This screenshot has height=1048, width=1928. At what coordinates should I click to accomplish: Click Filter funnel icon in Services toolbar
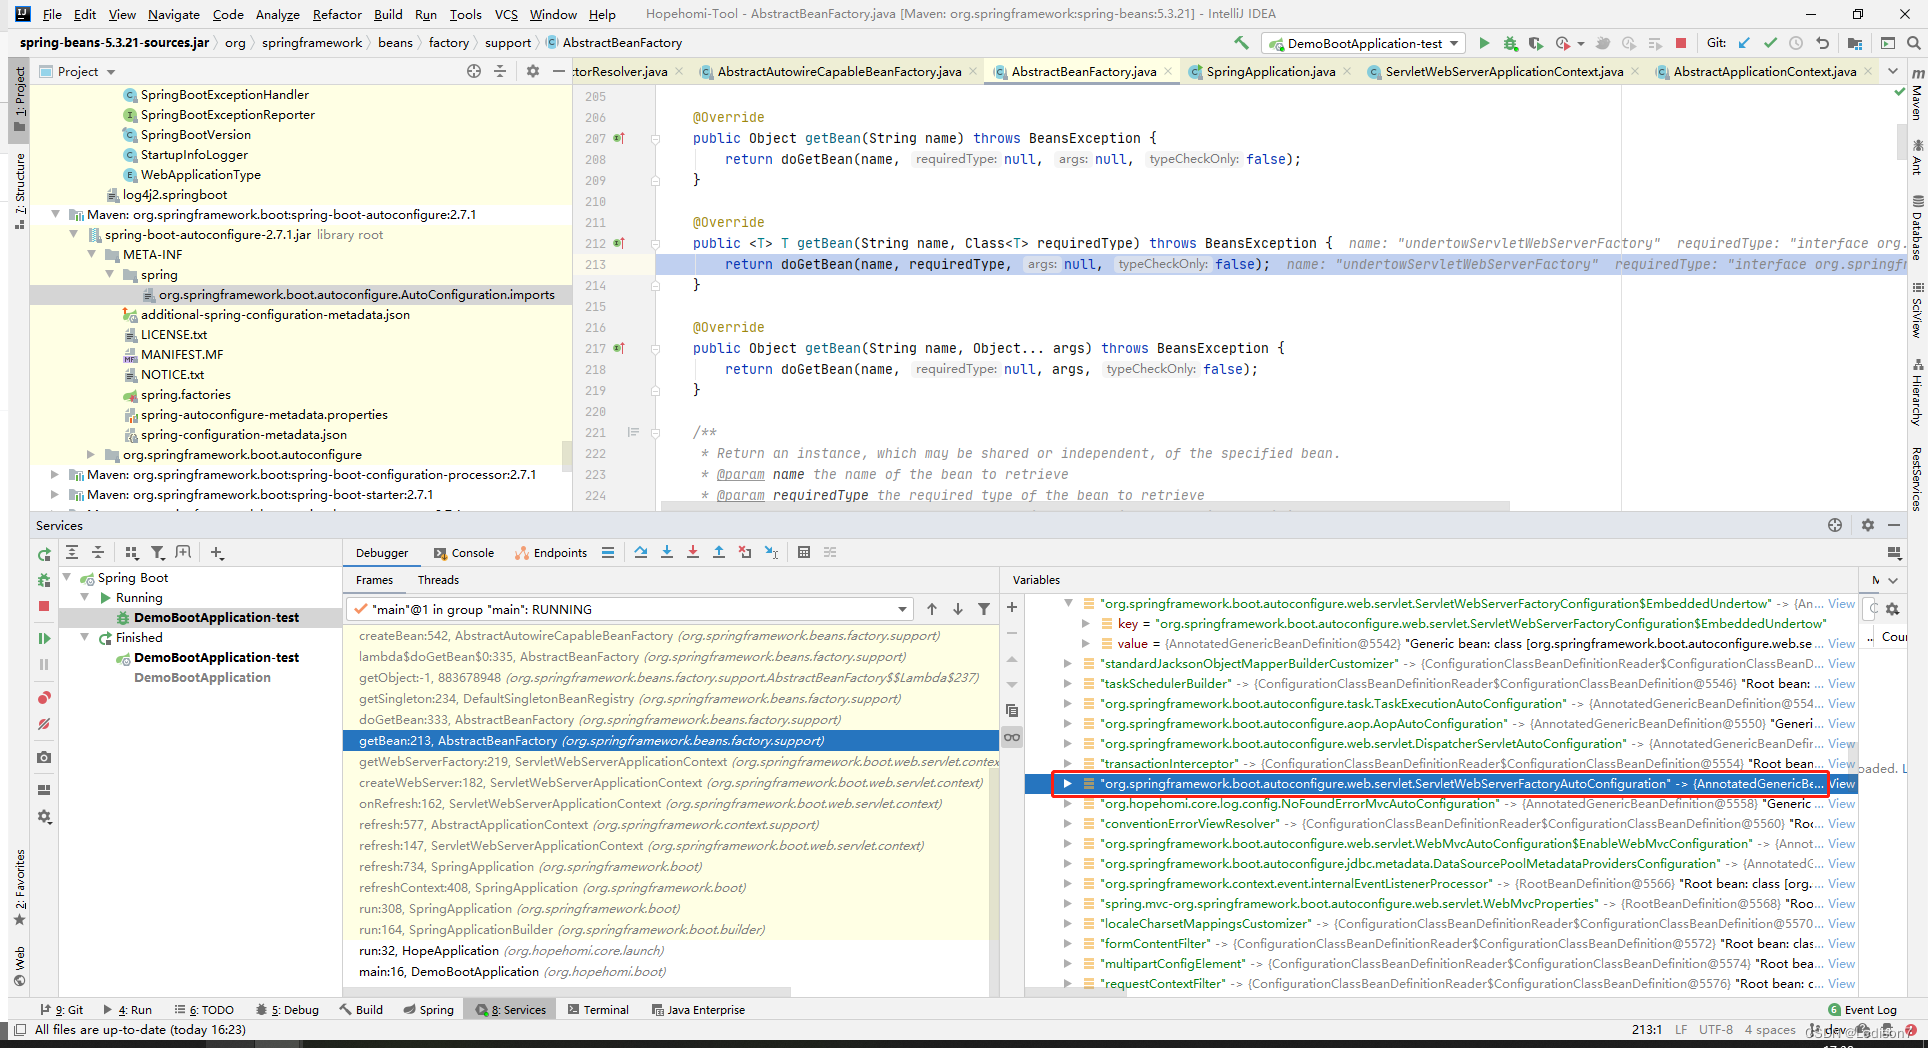tap(158, 552)
